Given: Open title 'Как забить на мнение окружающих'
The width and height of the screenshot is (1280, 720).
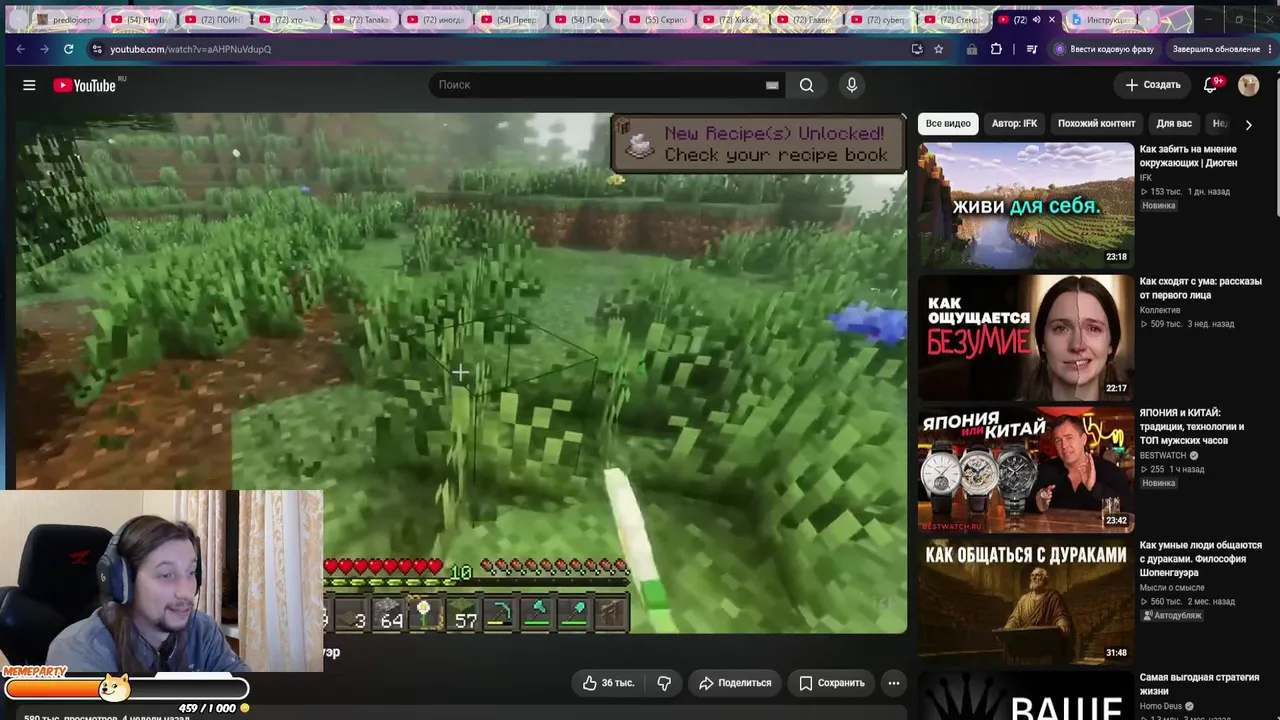Looking at the screenshot, I should pyautogui.click(x=1189, y=156).
